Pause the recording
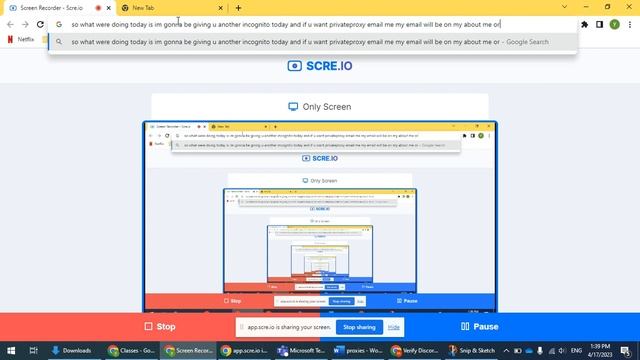The image size is (640, 360). (x=480, y=327)
